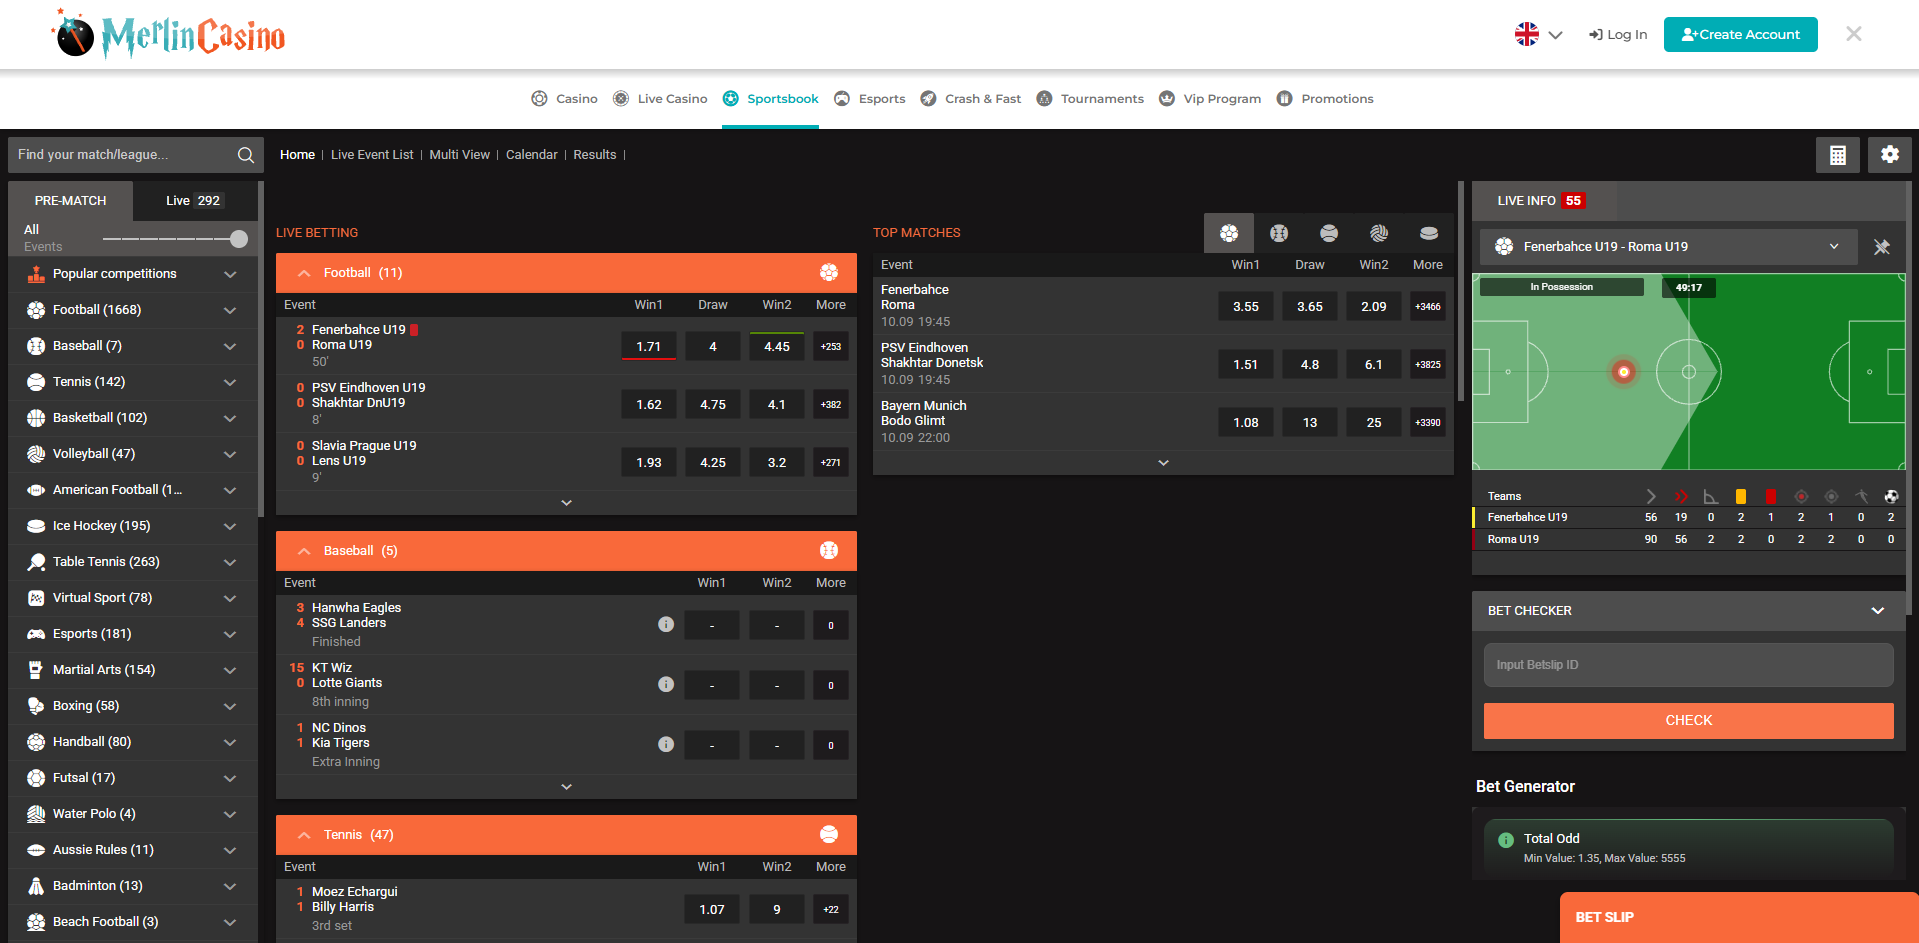Open the BET SLIP panel
Viewport: 1919px width, 943px height.
point(1738,918)
